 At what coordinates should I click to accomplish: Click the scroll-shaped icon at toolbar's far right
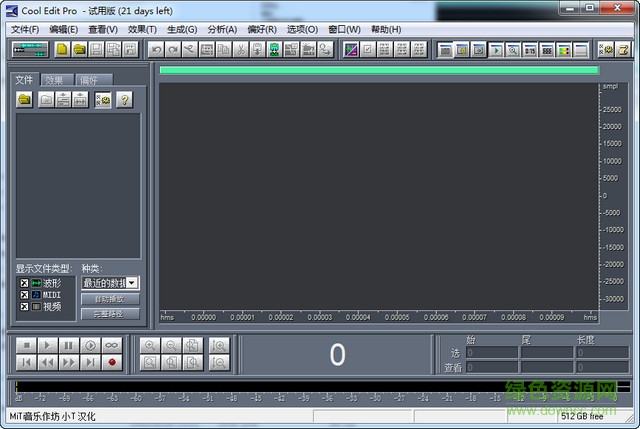[623, 50]
